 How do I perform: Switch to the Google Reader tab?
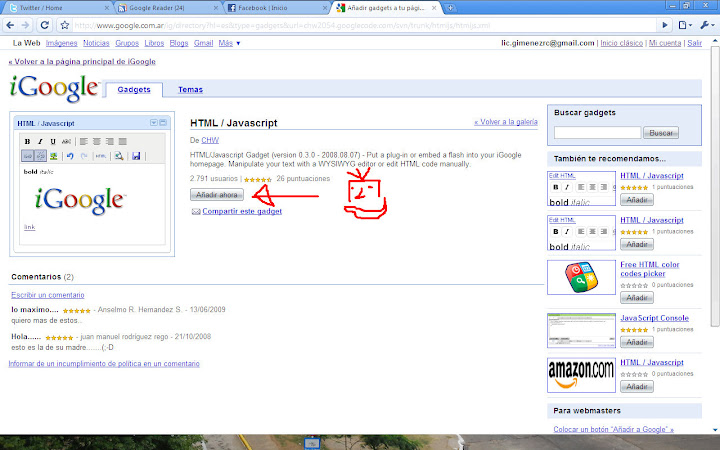(168, 8)
